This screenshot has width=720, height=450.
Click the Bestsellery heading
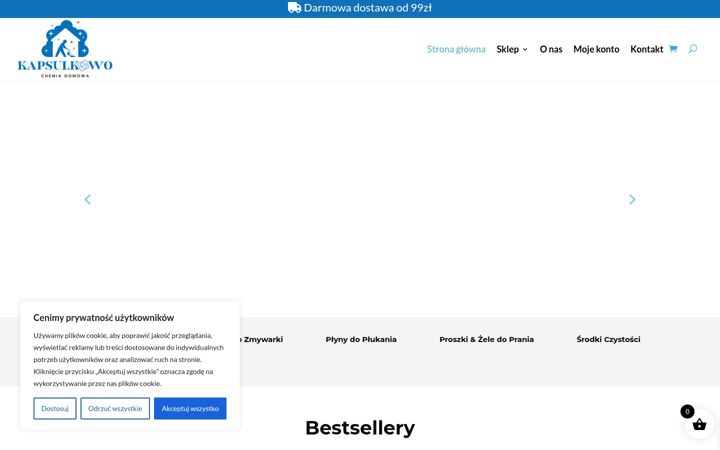point(360,428)
